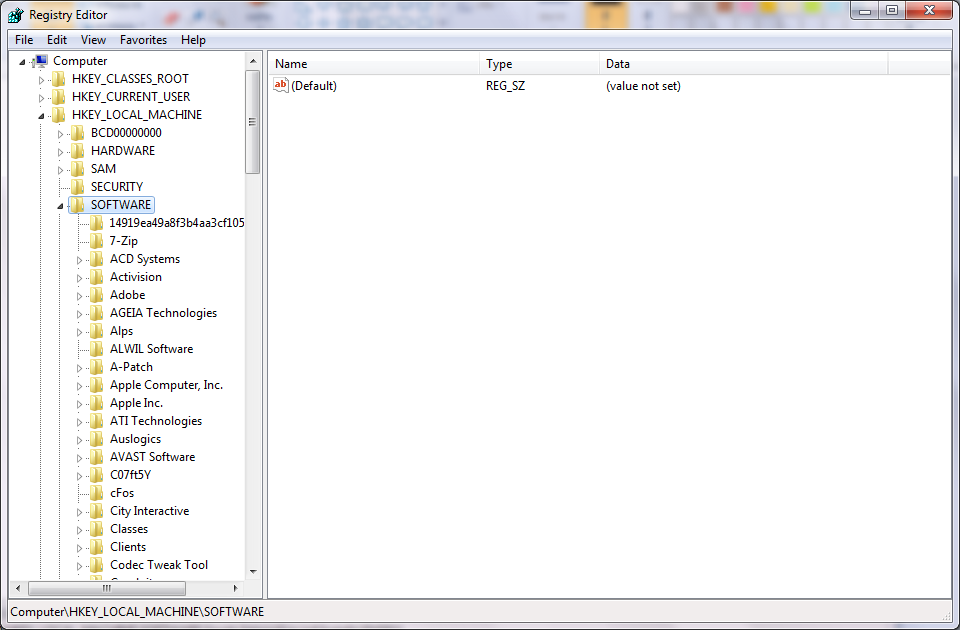Click the HARDWARE folder icon
Viewport: 960px width, 630px height.
pos(78,151)
